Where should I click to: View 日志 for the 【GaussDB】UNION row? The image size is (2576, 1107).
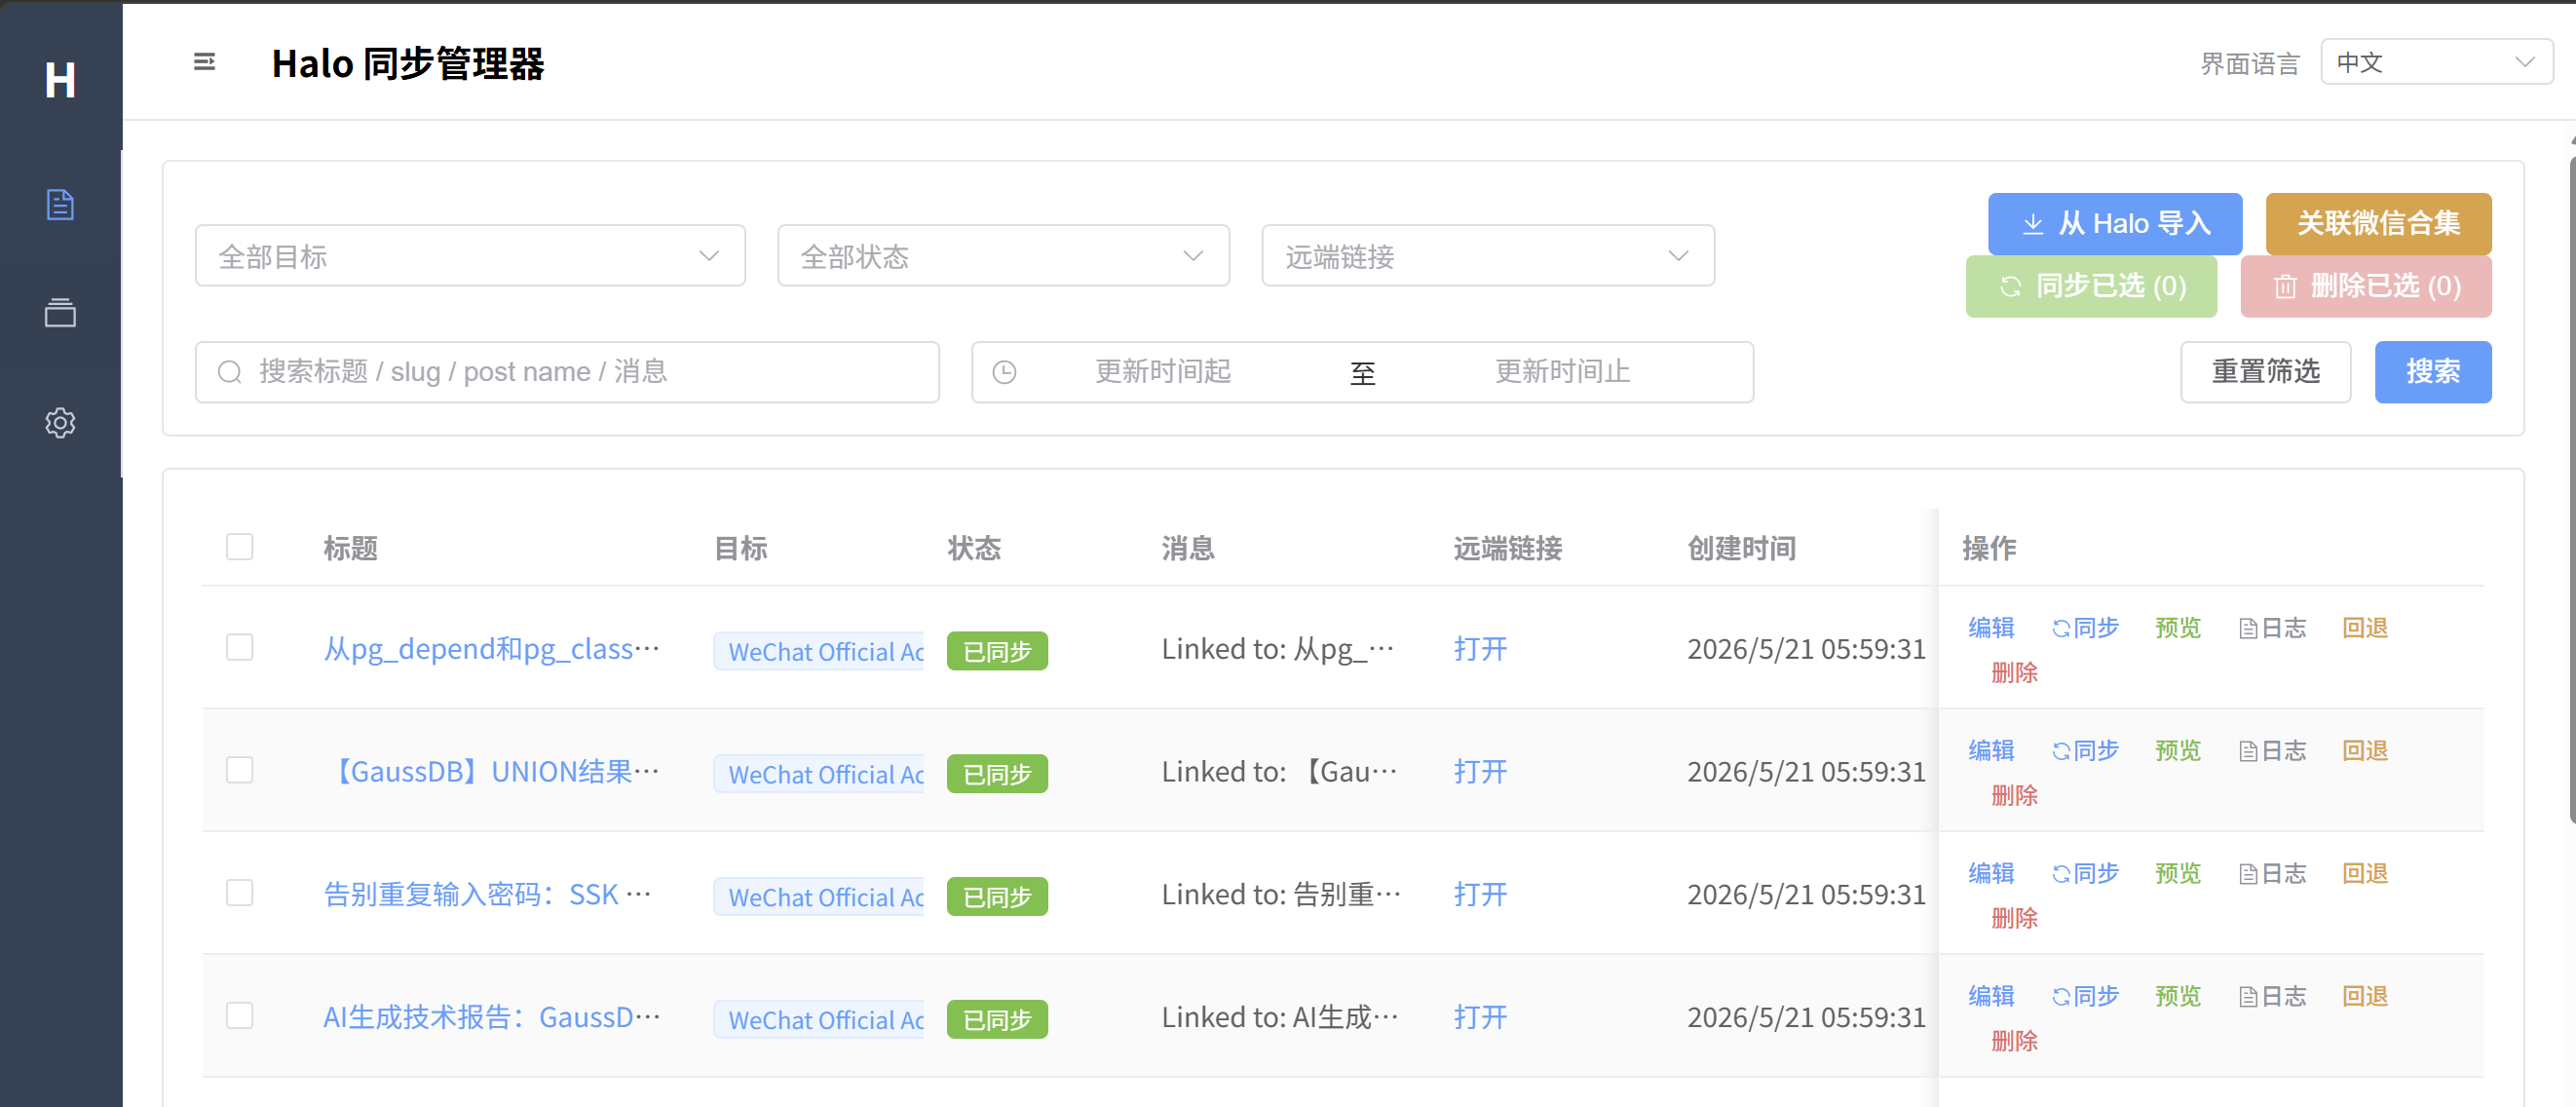click(2272, 751)
